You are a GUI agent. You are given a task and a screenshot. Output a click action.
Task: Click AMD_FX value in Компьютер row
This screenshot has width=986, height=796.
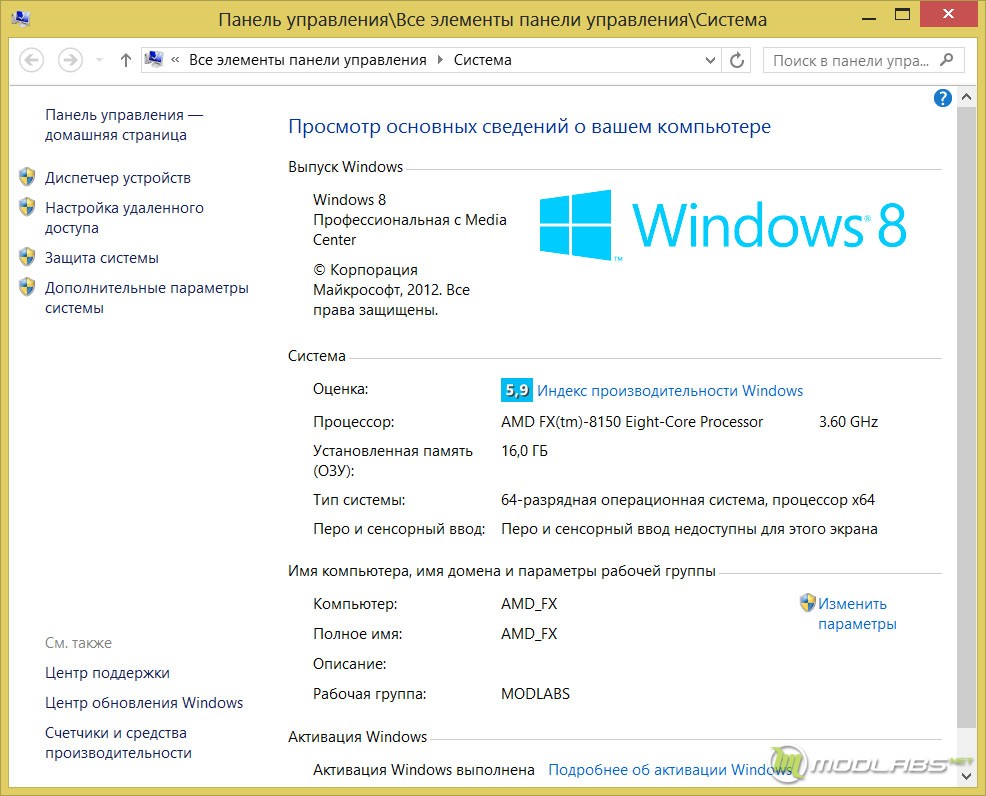coord(529,604)
